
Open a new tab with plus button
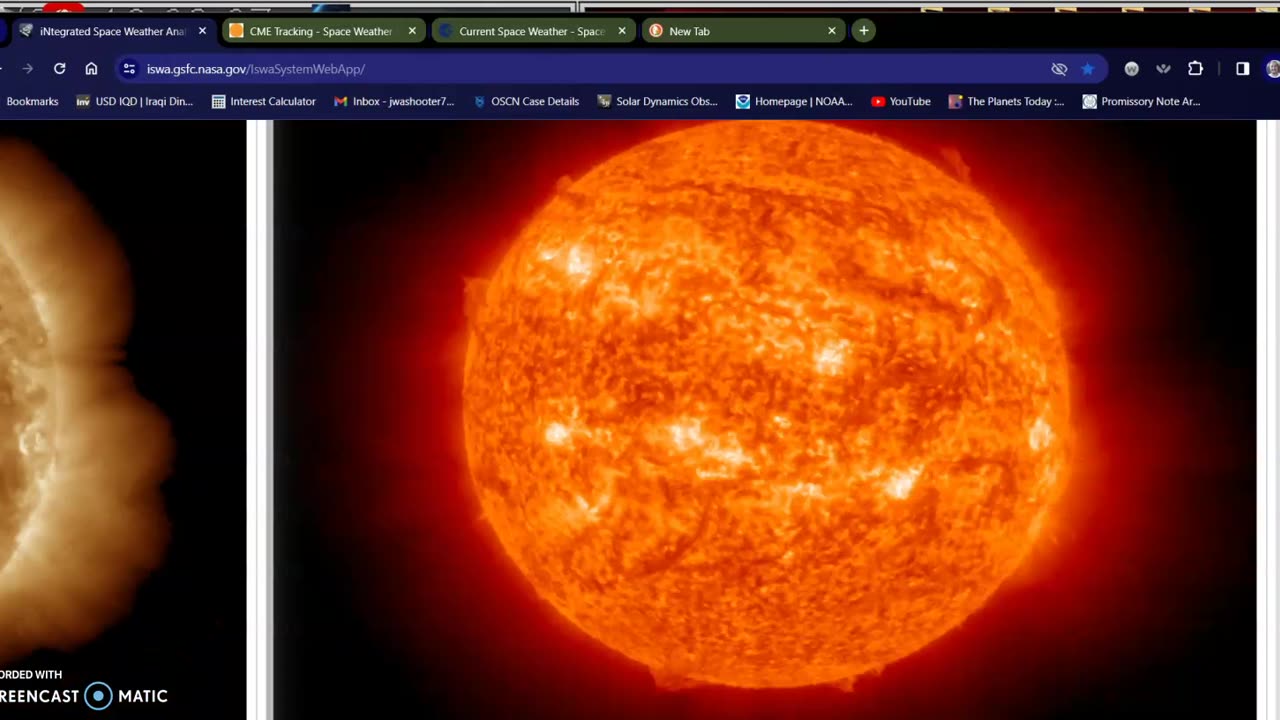click(x=864, y=31)
